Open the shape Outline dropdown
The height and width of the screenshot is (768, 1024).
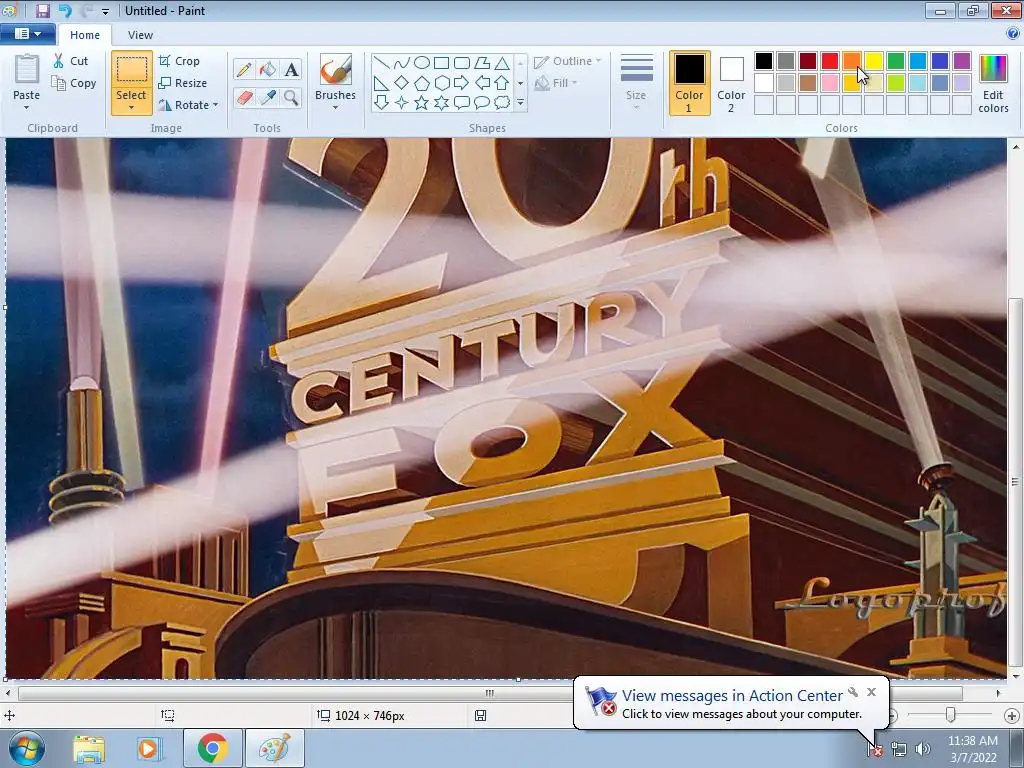coord(568,61)
